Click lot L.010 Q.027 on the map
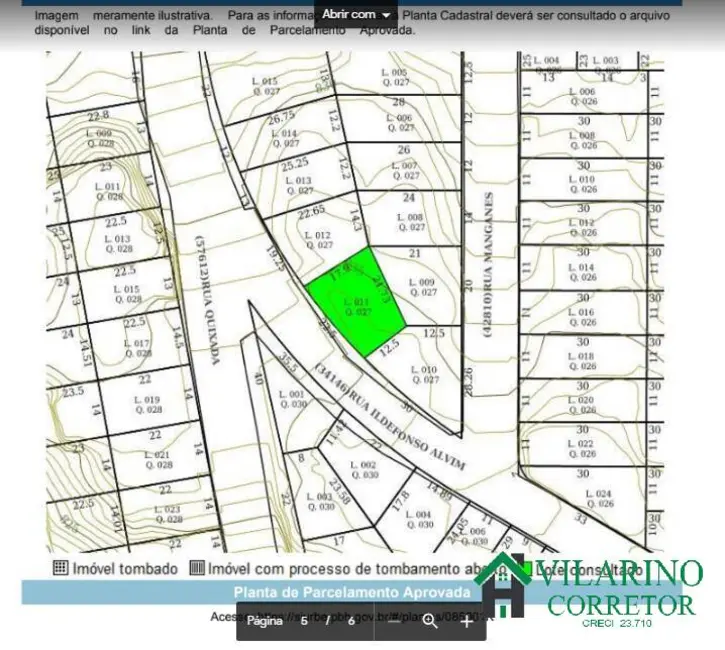 426,374
